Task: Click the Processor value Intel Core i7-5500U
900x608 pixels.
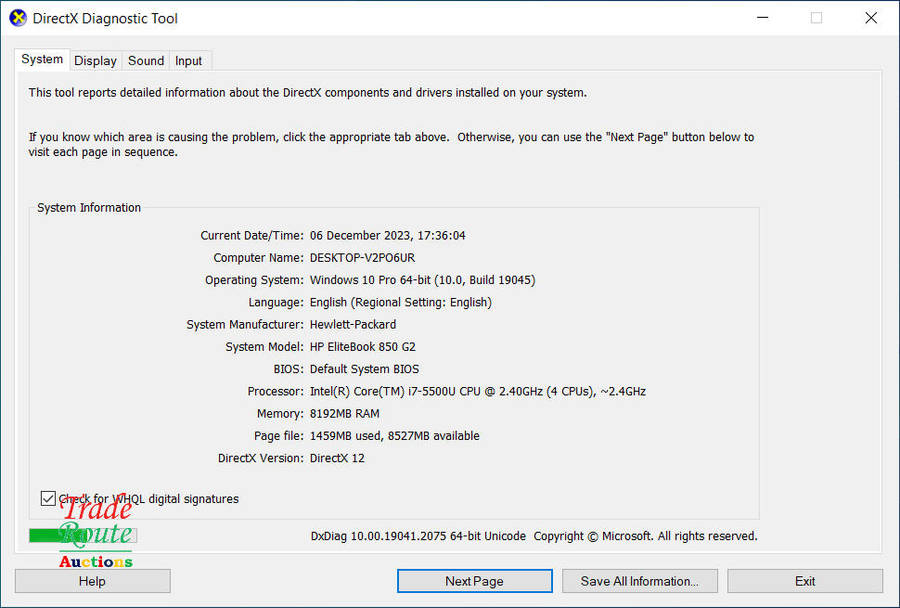Action: [478, 391]
